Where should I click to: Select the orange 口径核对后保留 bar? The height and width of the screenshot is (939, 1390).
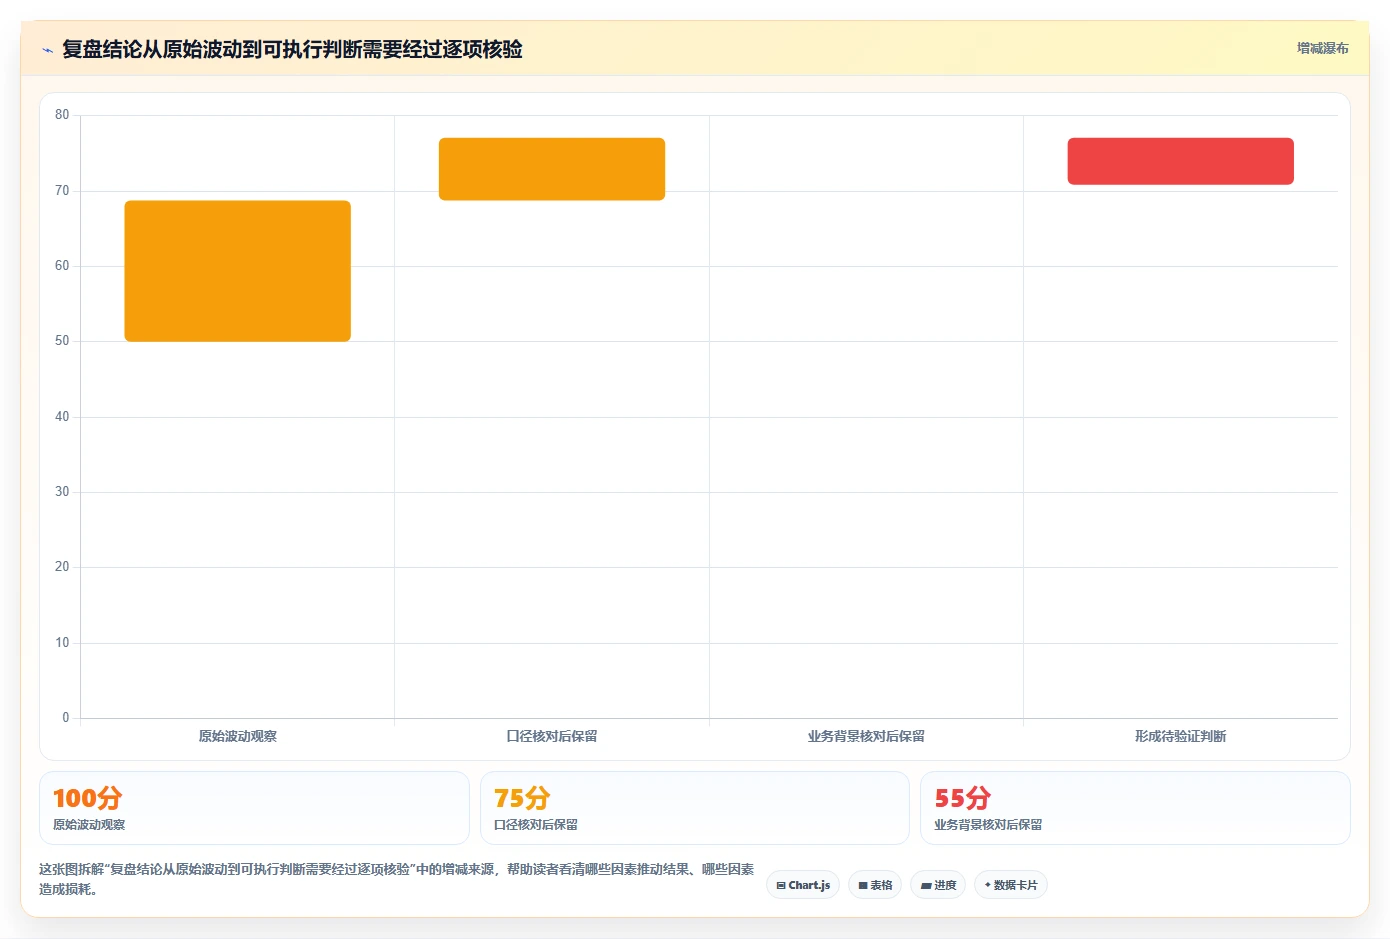click(552, 169)
